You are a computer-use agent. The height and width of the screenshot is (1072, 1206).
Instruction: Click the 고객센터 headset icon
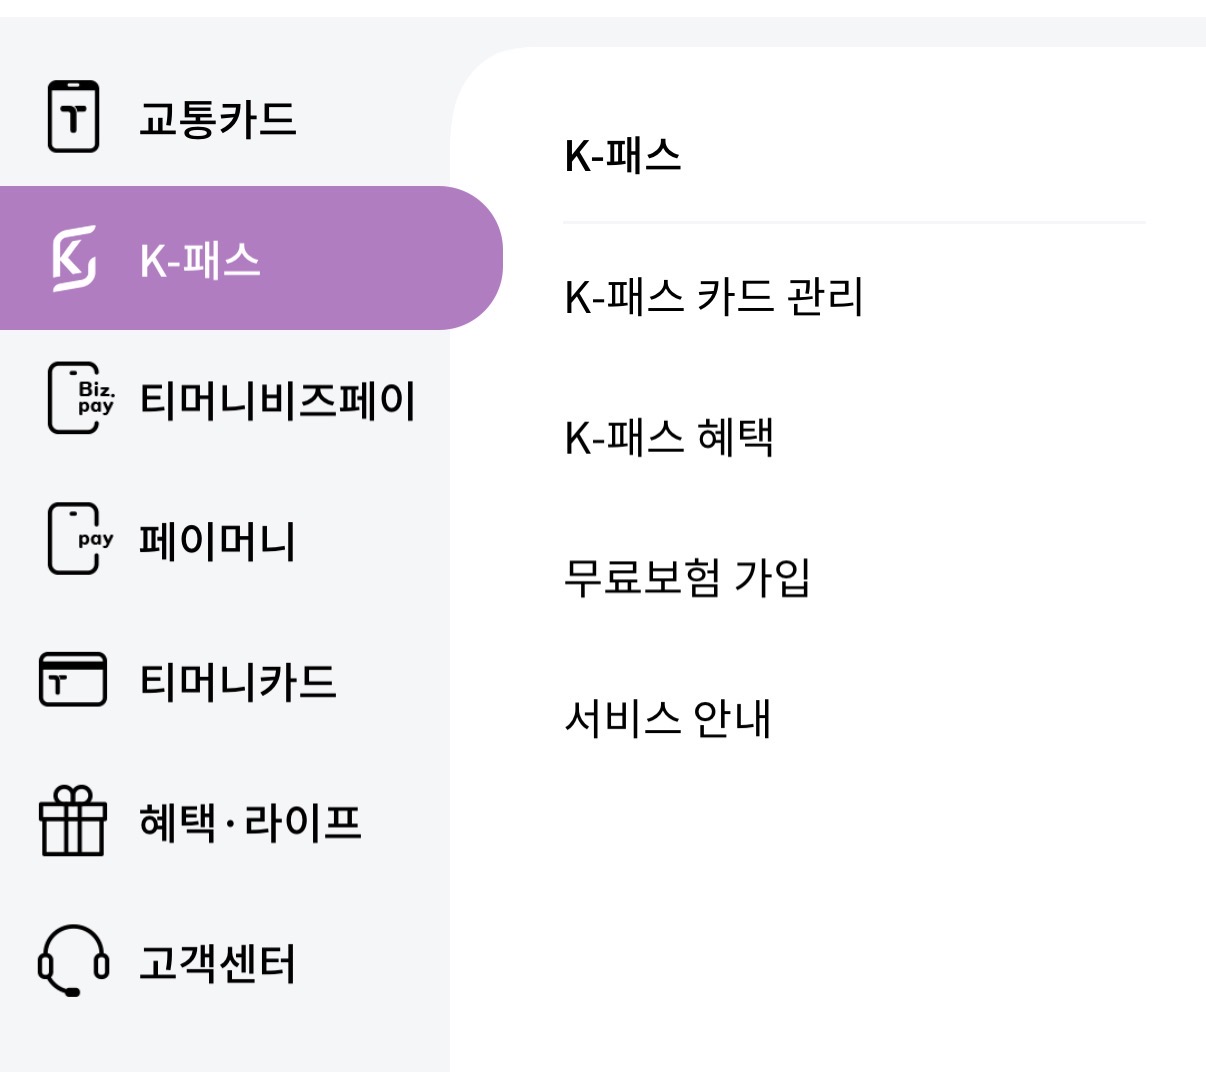(73, 961)
